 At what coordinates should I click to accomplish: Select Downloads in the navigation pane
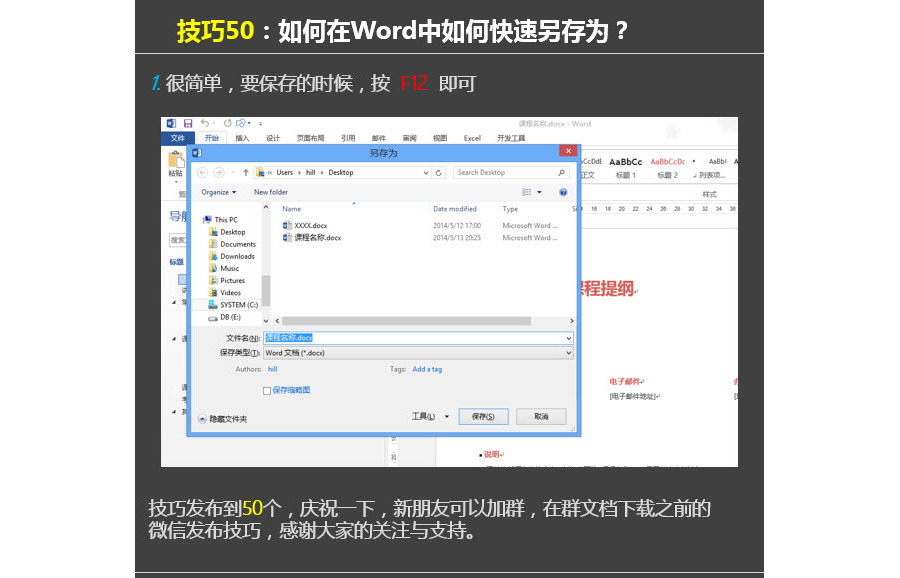coord(232,256)
